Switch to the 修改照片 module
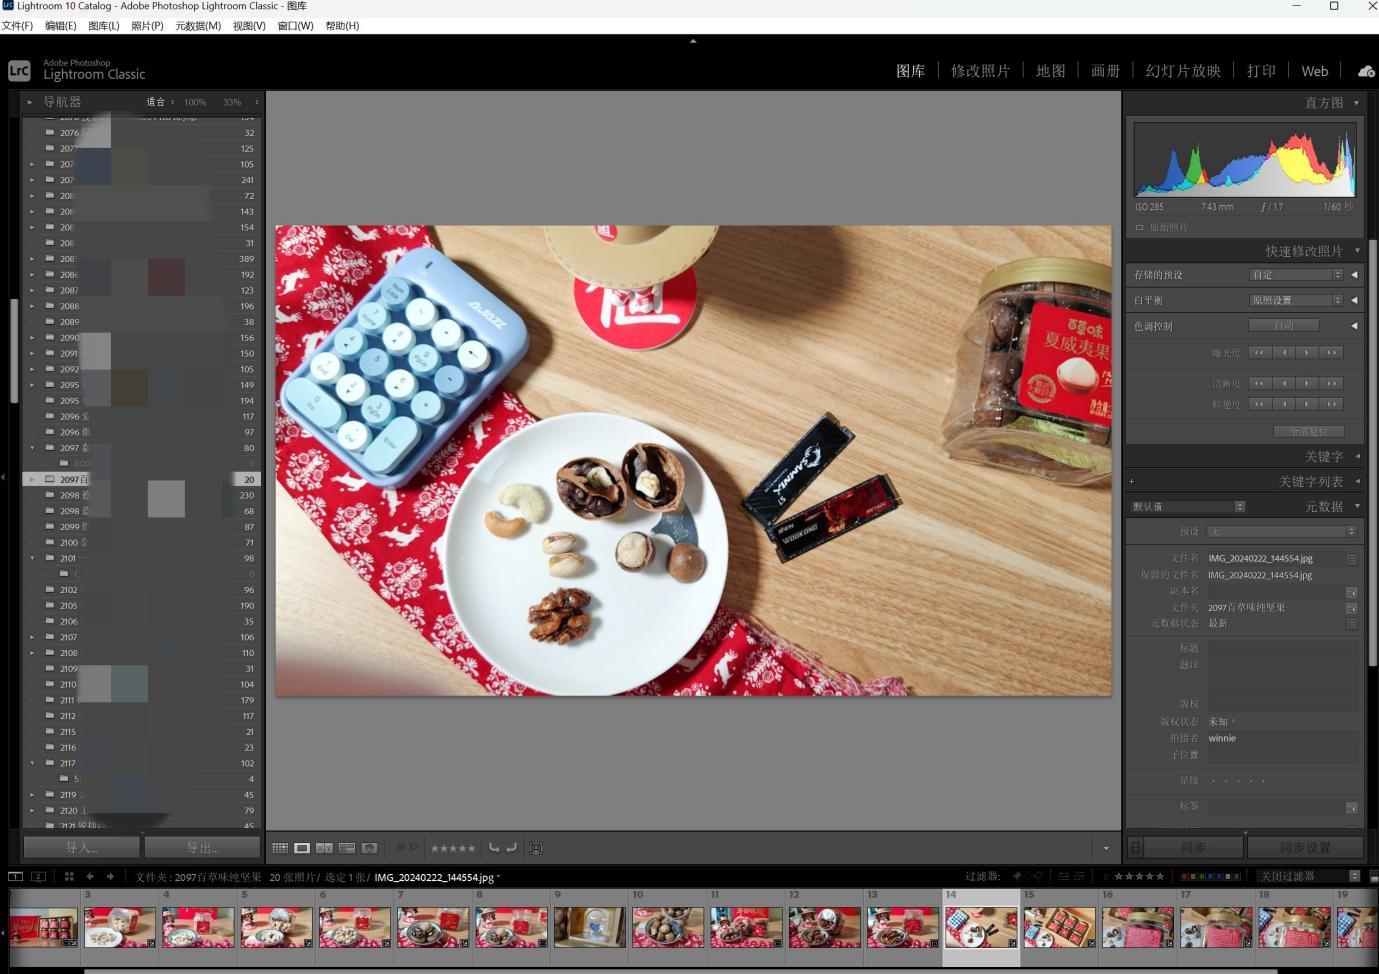 (x=980, y=71)
